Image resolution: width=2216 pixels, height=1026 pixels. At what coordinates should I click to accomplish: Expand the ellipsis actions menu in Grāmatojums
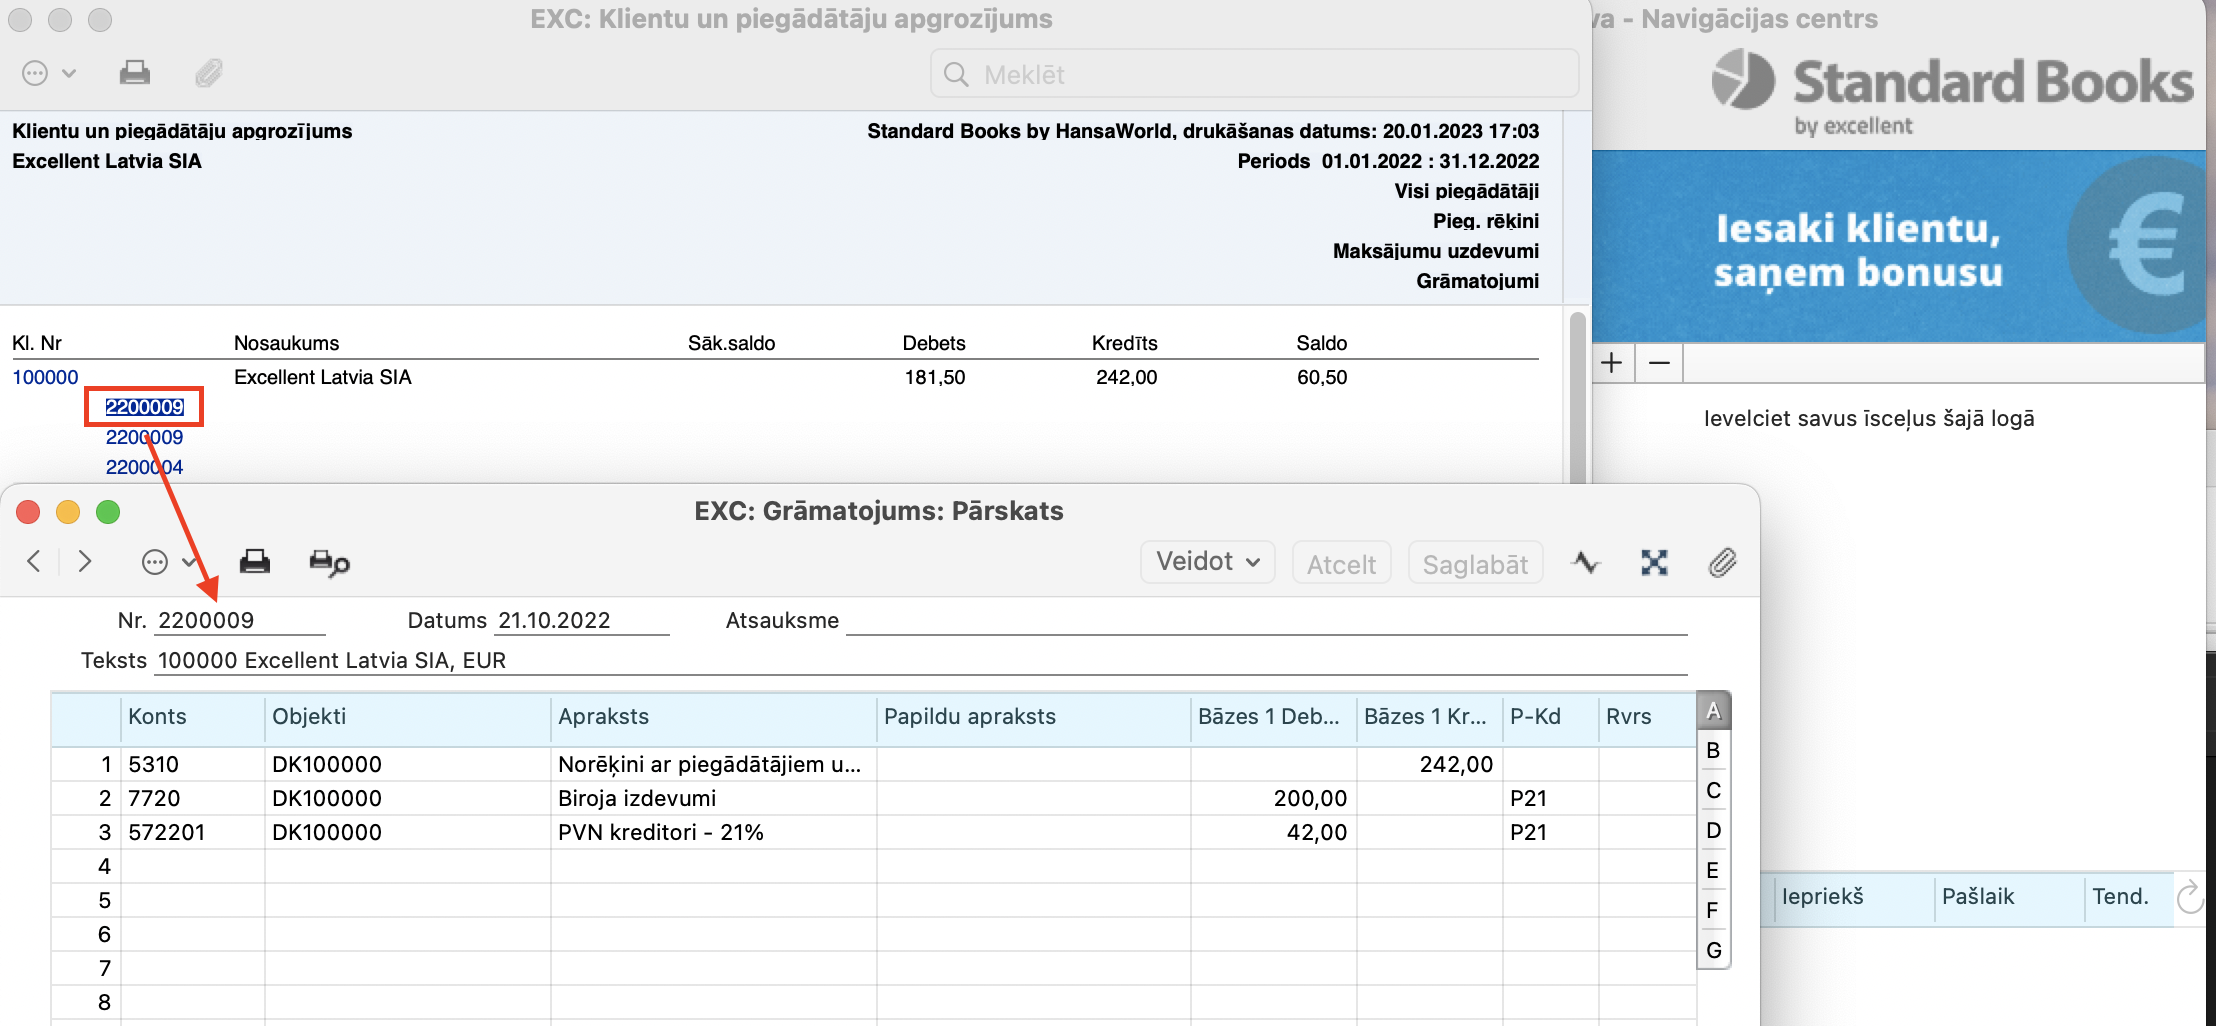[x=167, y=563]
